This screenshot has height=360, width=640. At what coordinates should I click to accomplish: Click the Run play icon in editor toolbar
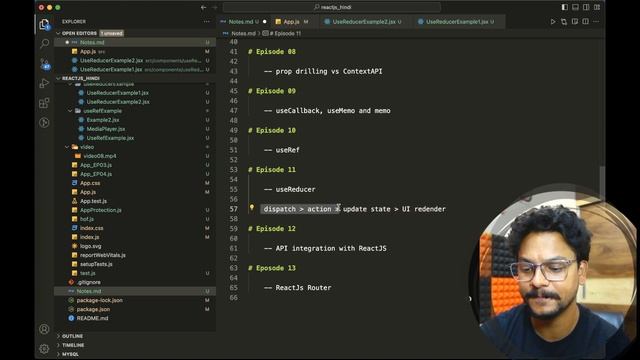point(553,22)
